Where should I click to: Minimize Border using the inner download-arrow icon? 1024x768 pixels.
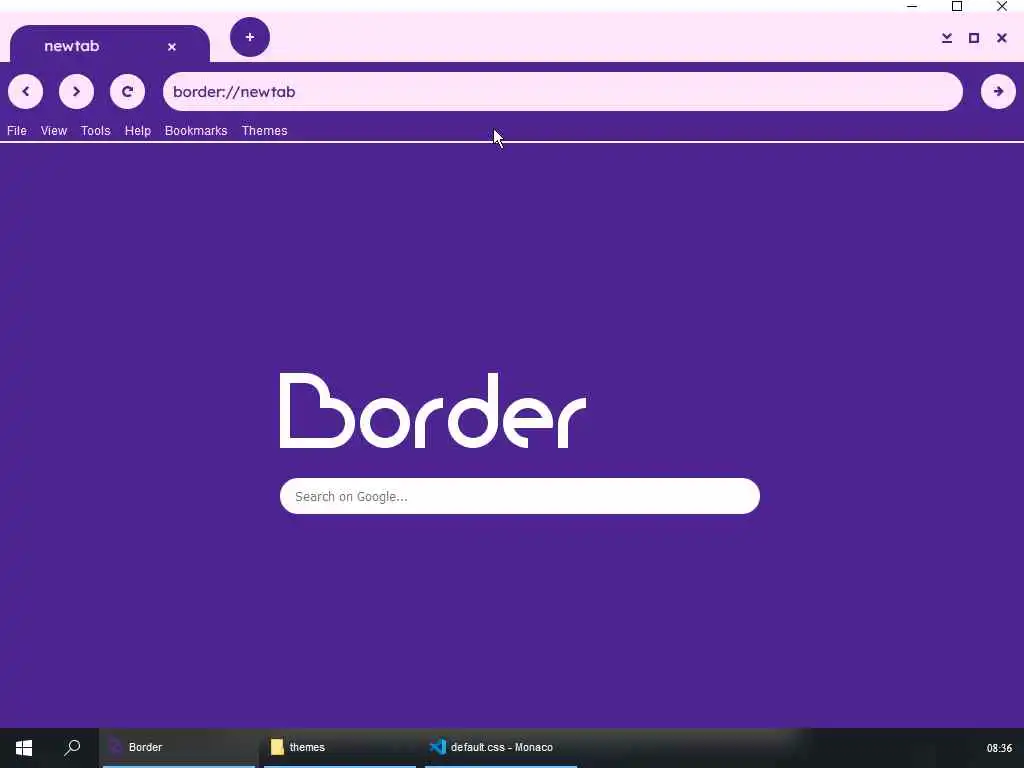coord(947,38)
